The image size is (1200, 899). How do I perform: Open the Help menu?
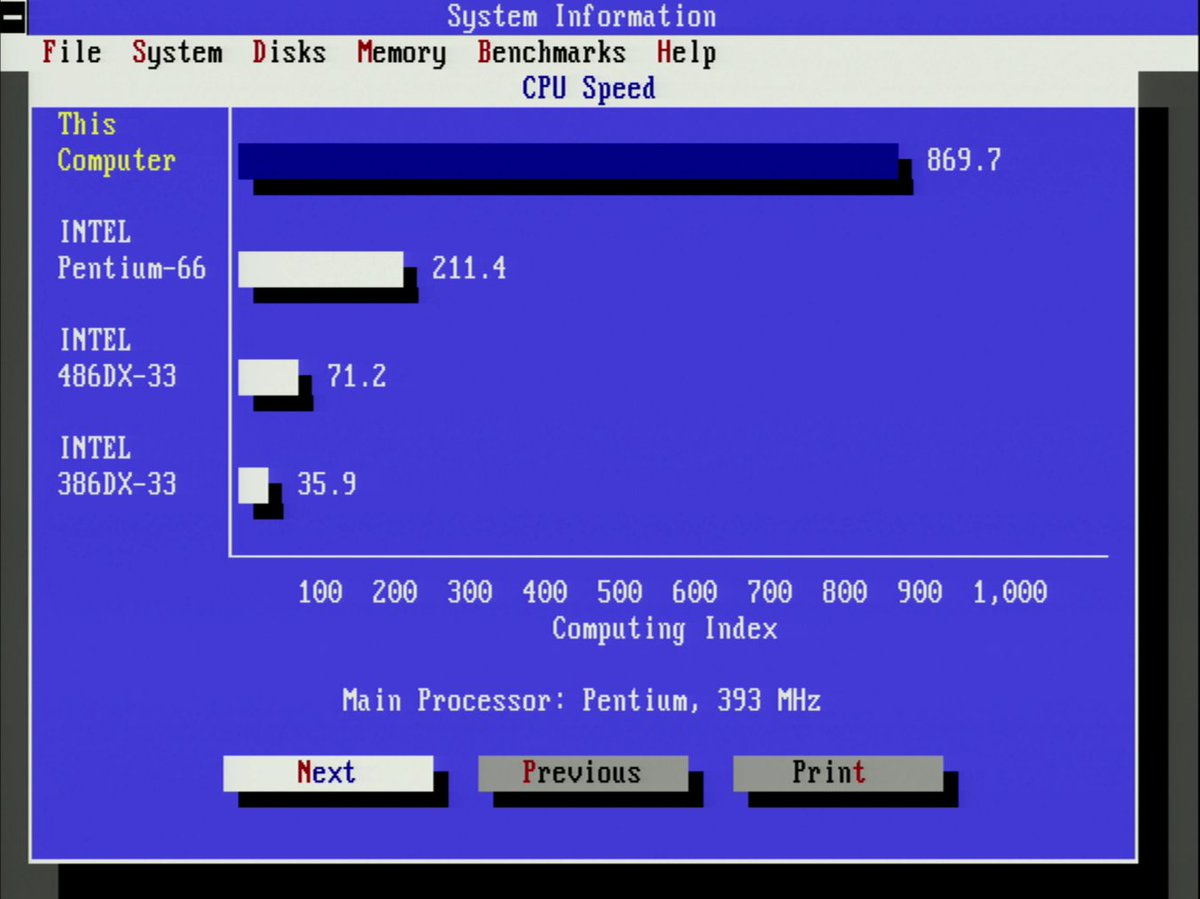pos(687,52)
